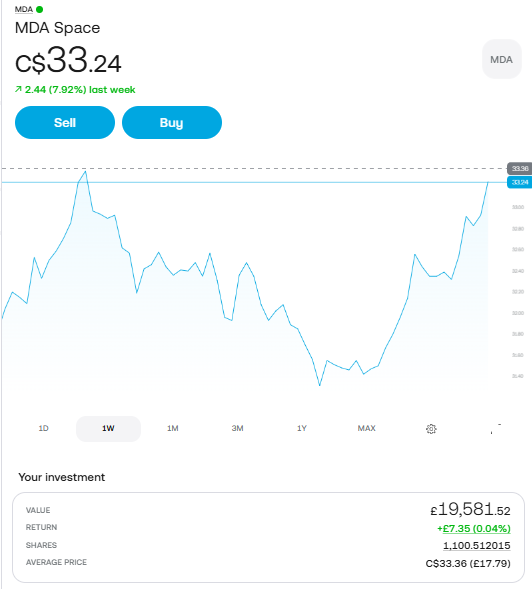Select the 1Y chart period

click(x=302, y=428)
